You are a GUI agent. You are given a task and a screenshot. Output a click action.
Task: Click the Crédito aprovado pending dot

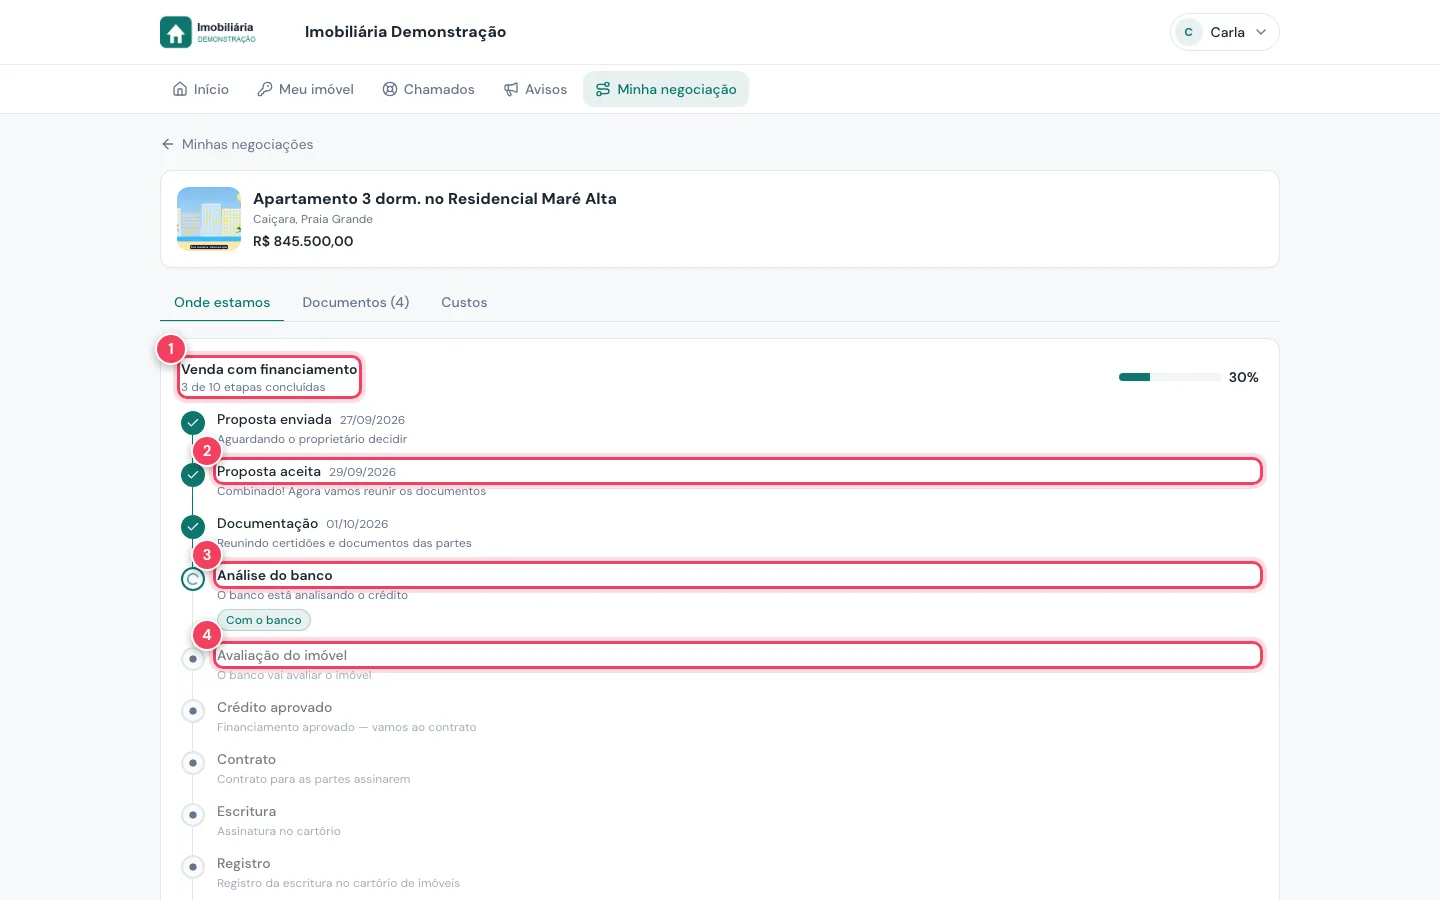[193, 710]
